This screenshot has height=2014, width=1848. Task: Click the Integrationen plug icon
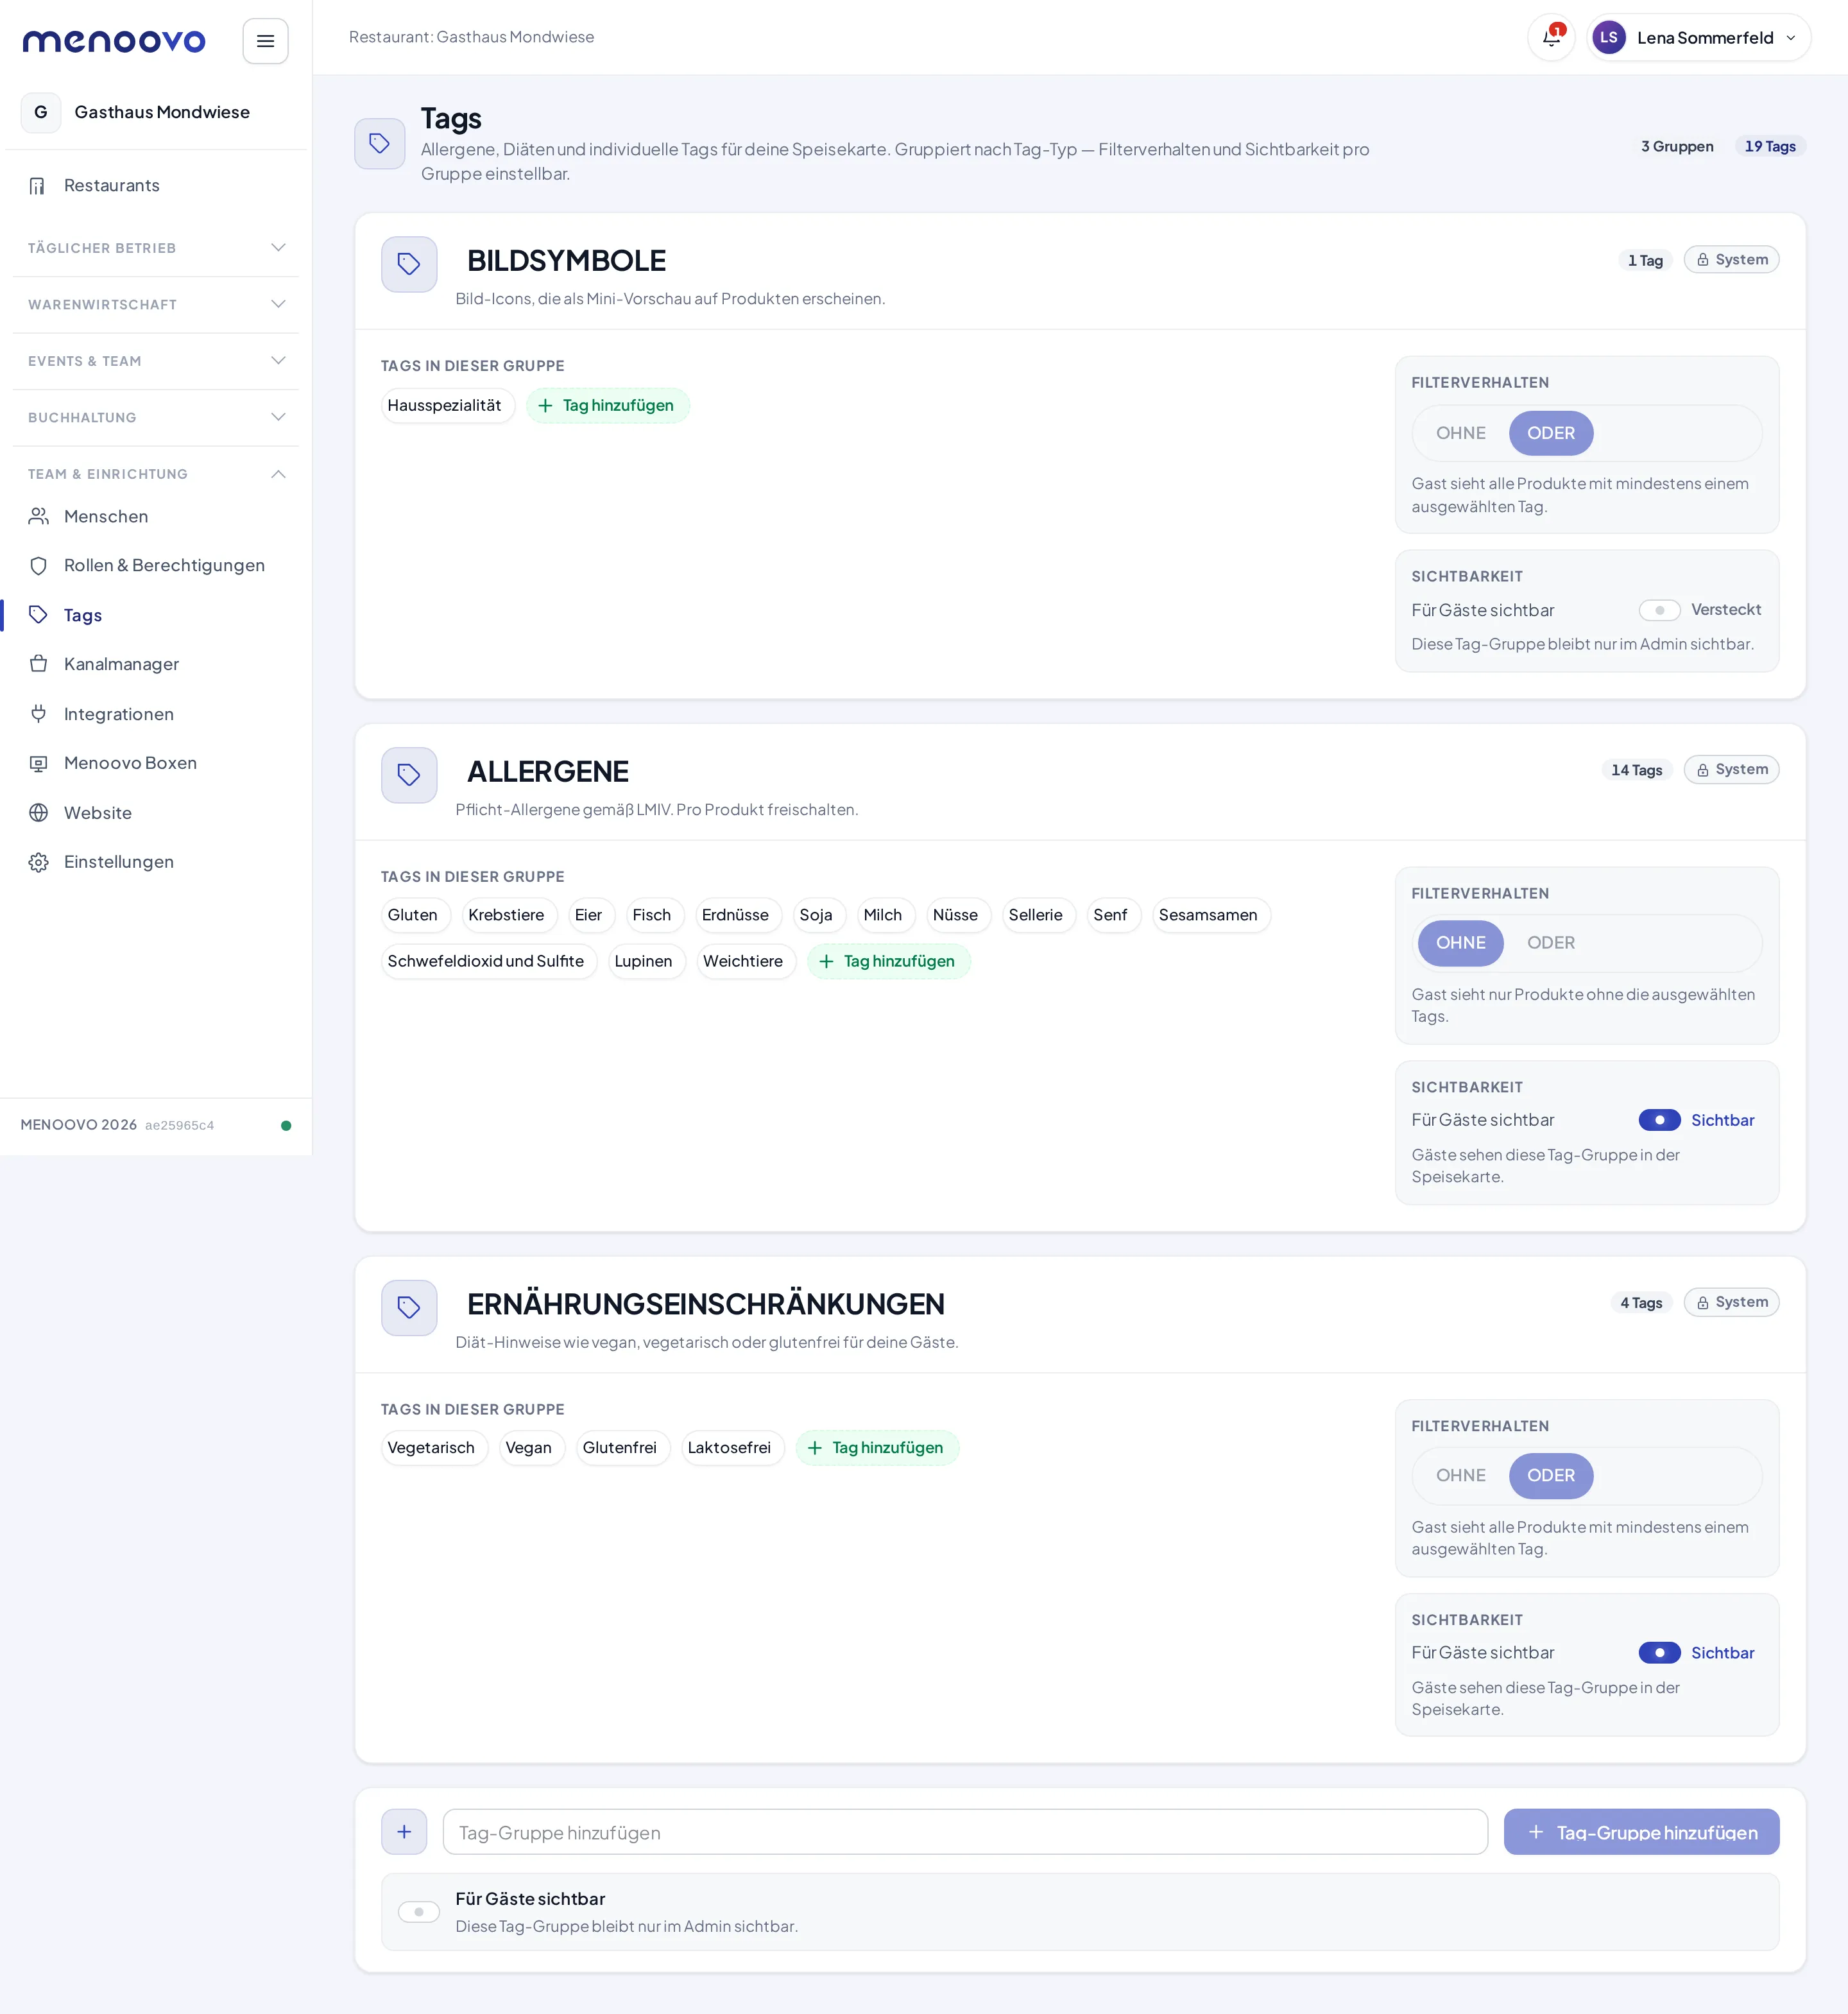tap(38, 714)
